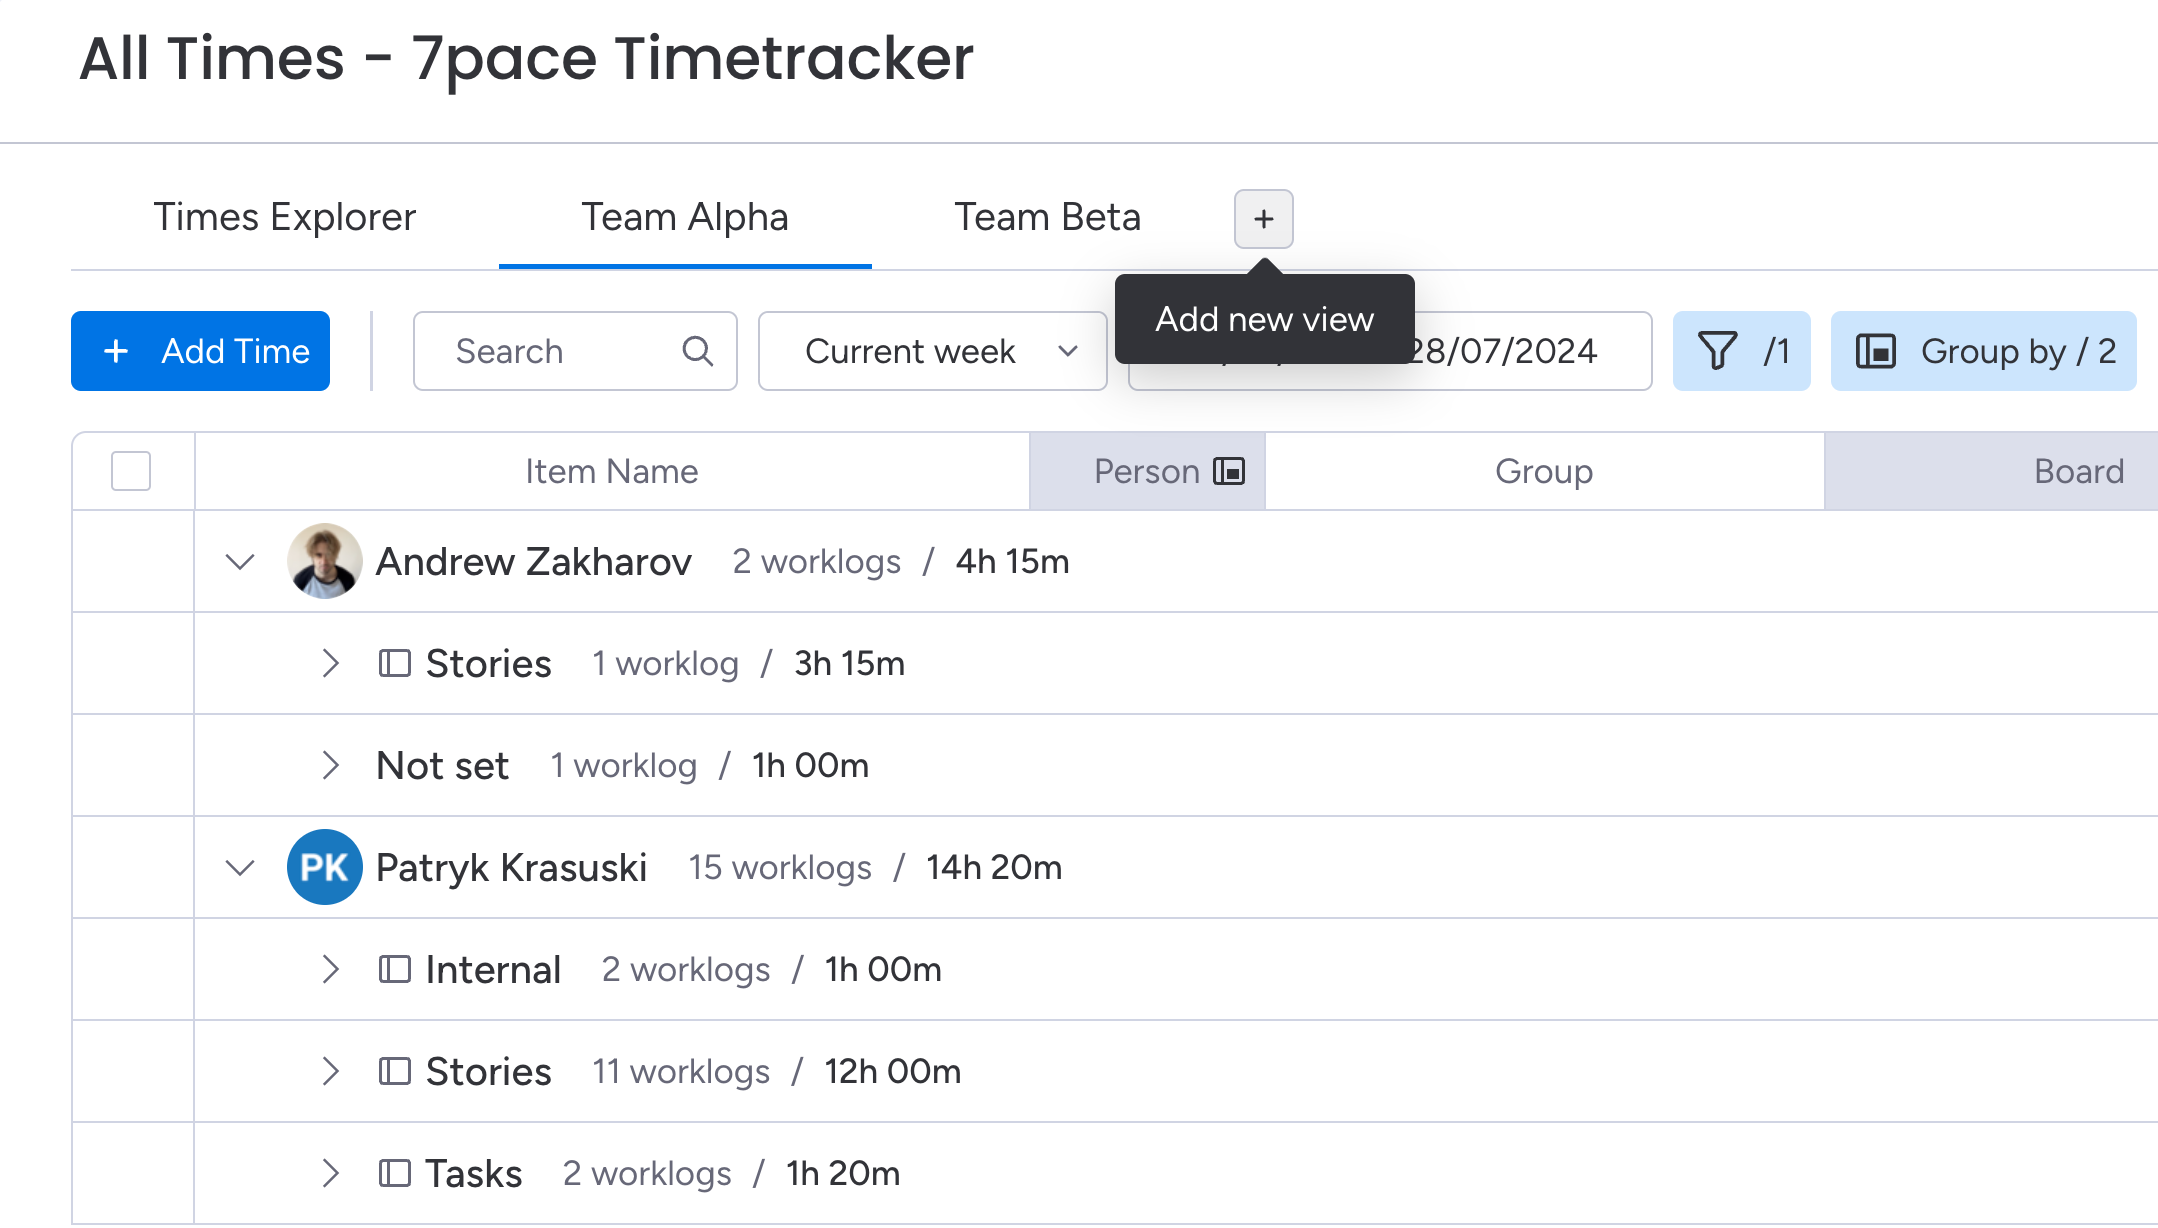Image resolution: width=2158 pixels, height=1228 pixels.
Task: Click board icon beside Tasks row
Action: click(394, 1173)
